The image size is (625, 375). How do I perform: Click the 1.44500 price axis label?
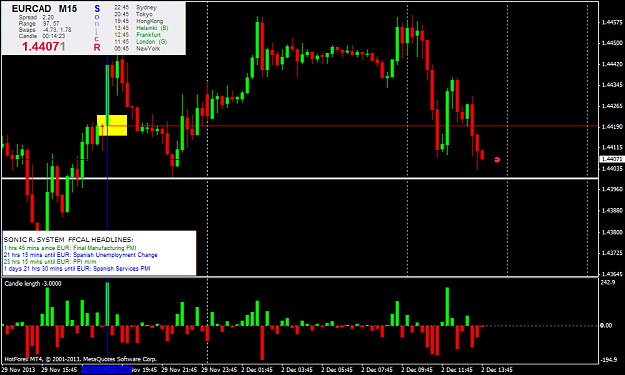point(611,43)
